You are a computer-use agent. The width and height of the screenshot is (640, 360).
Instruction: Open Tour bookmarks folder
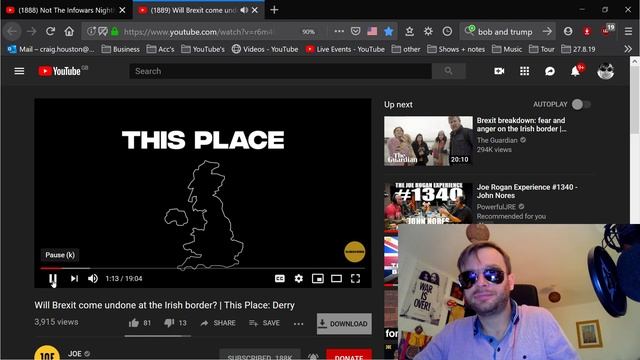tap(542, 49)
